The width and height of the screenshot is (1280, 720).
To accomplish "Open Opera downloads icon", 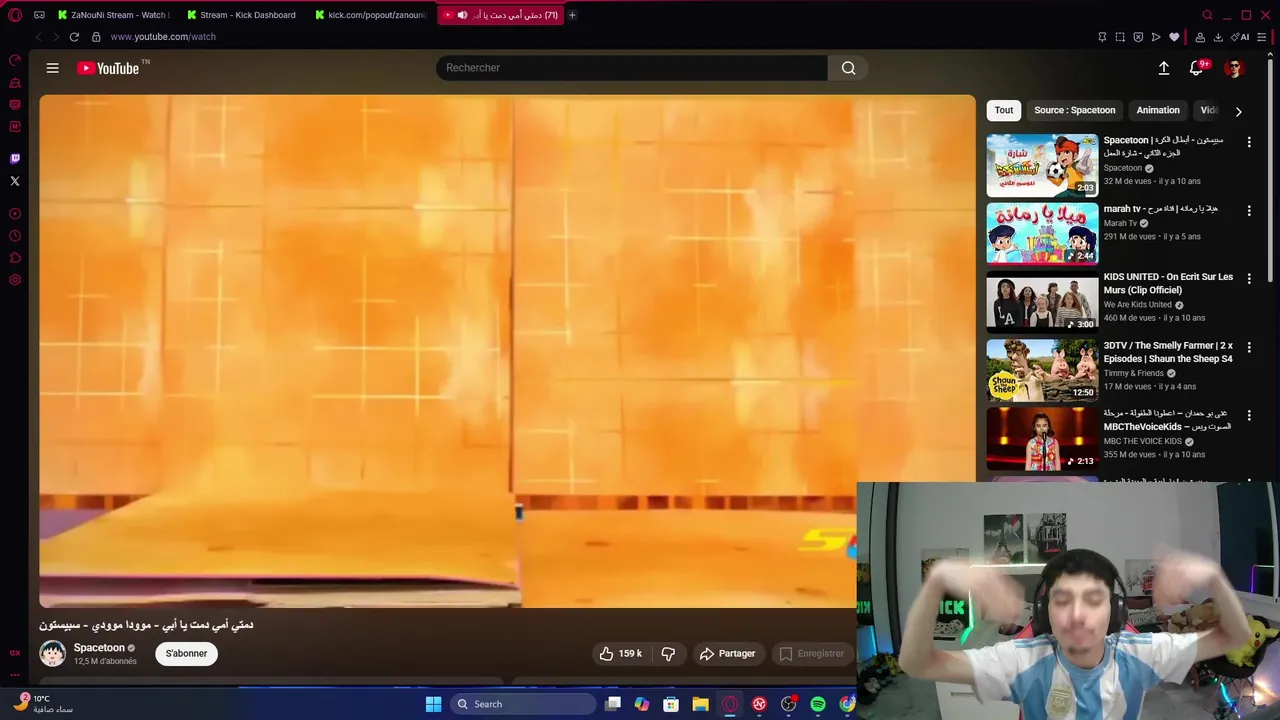I will [1218, 37].
